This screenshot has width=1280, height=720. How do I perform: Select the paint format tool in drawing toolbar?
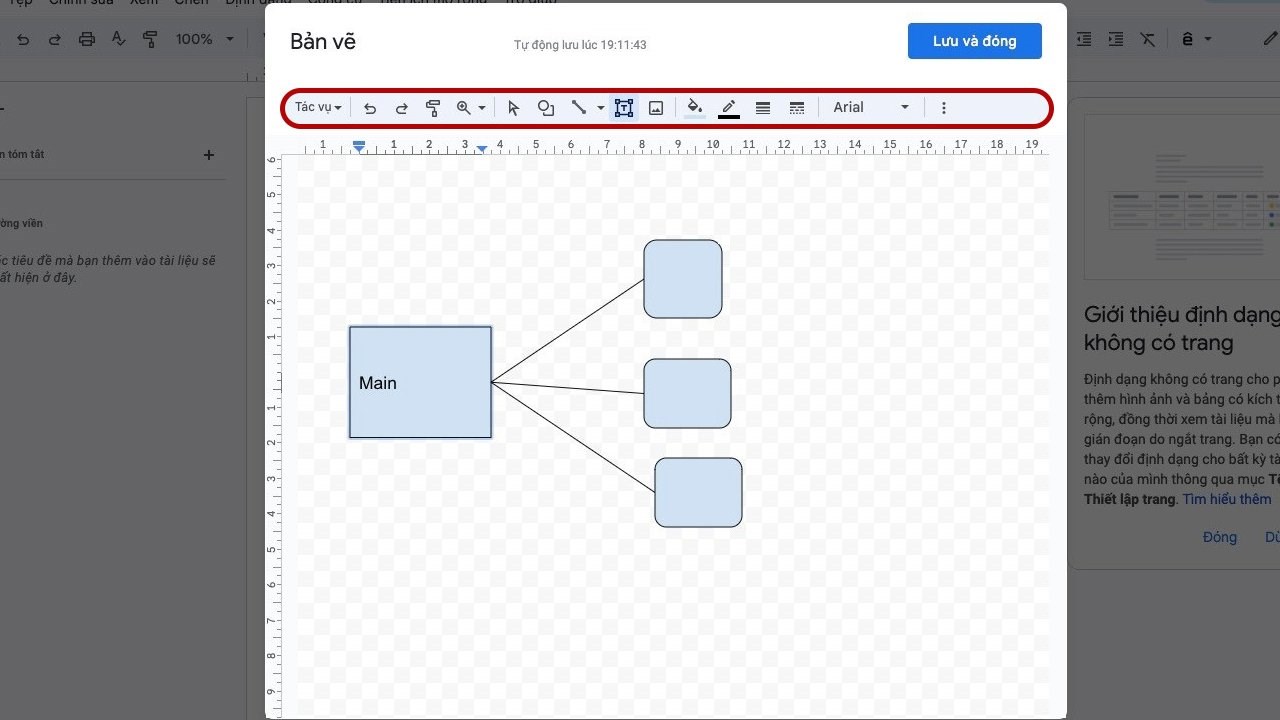[x=433, y=108]
